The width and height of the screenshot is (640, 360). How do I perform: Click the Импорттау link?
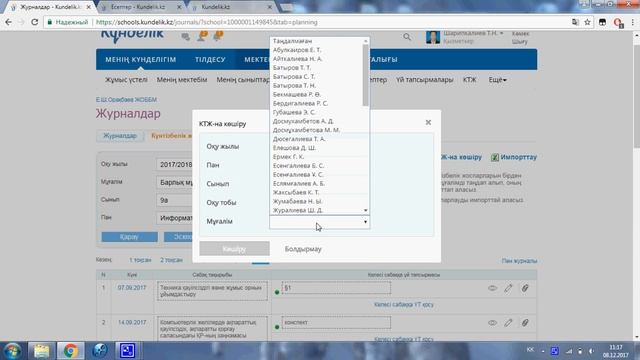tap(518, 157)
